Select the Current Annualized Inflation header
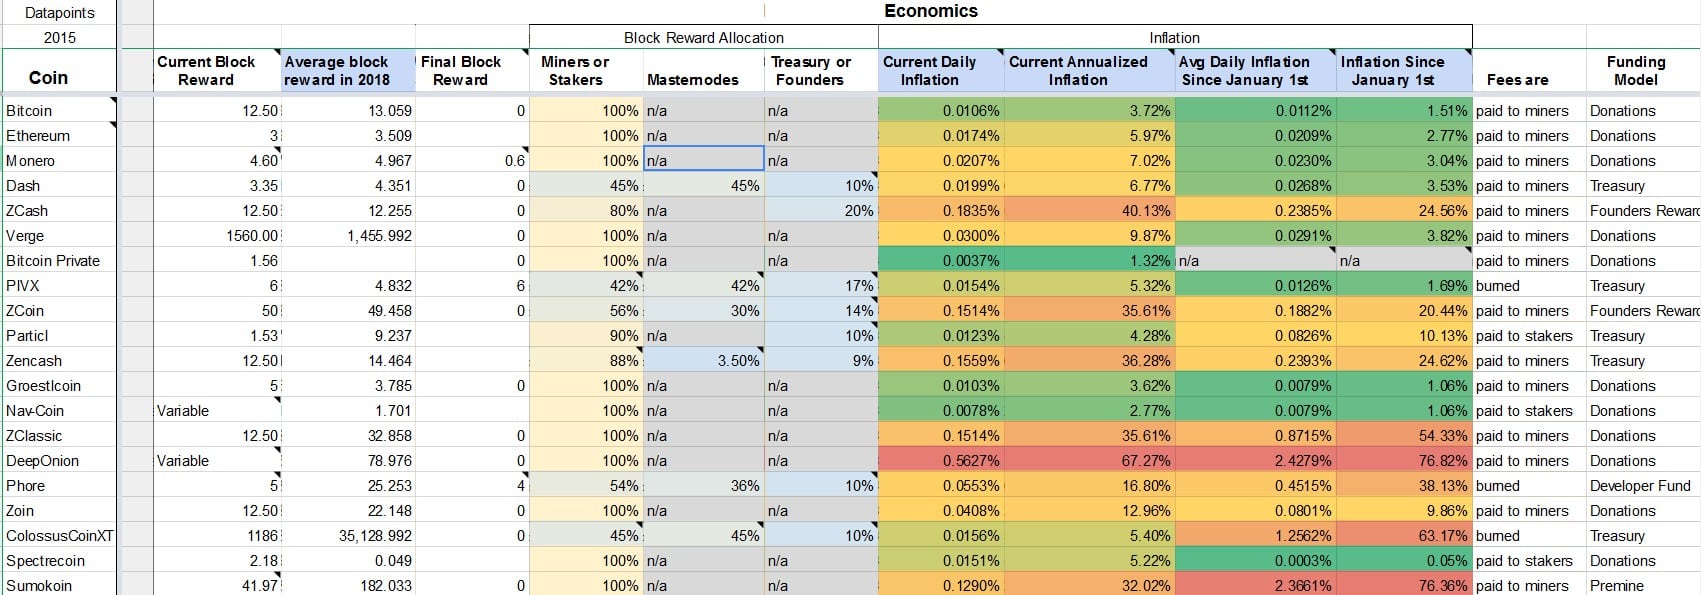1701x595 pixels. click(x=1089, y=71)
